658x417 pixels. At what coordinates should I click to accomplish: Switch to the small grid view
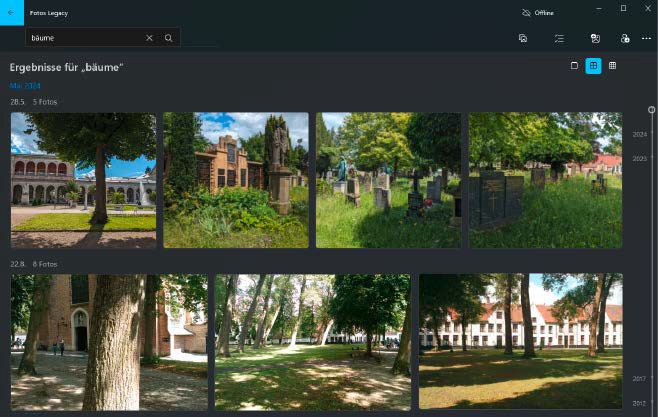tap(612, 65)
